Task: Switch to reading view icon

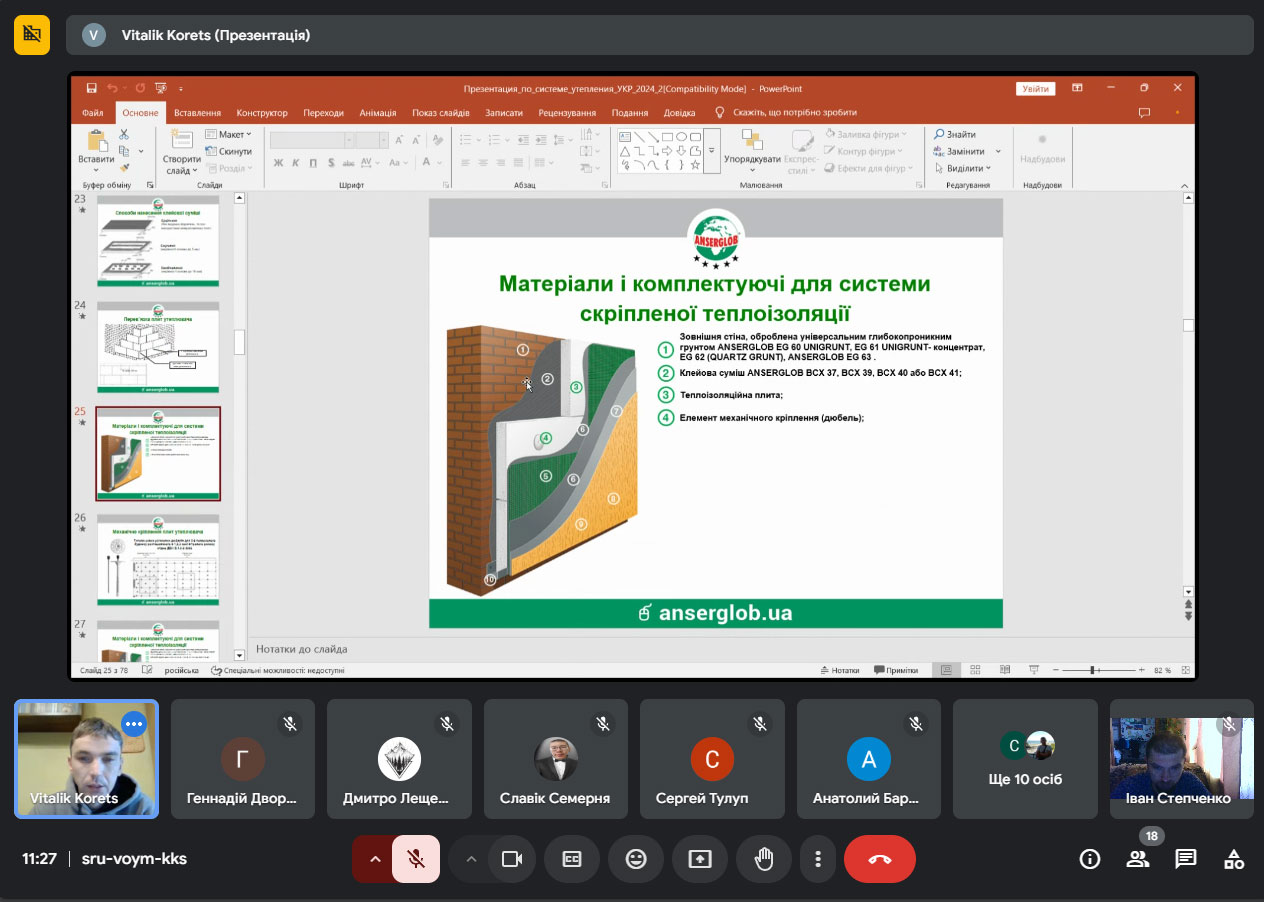Action: pyautogui.click(x=1005, y=670)
